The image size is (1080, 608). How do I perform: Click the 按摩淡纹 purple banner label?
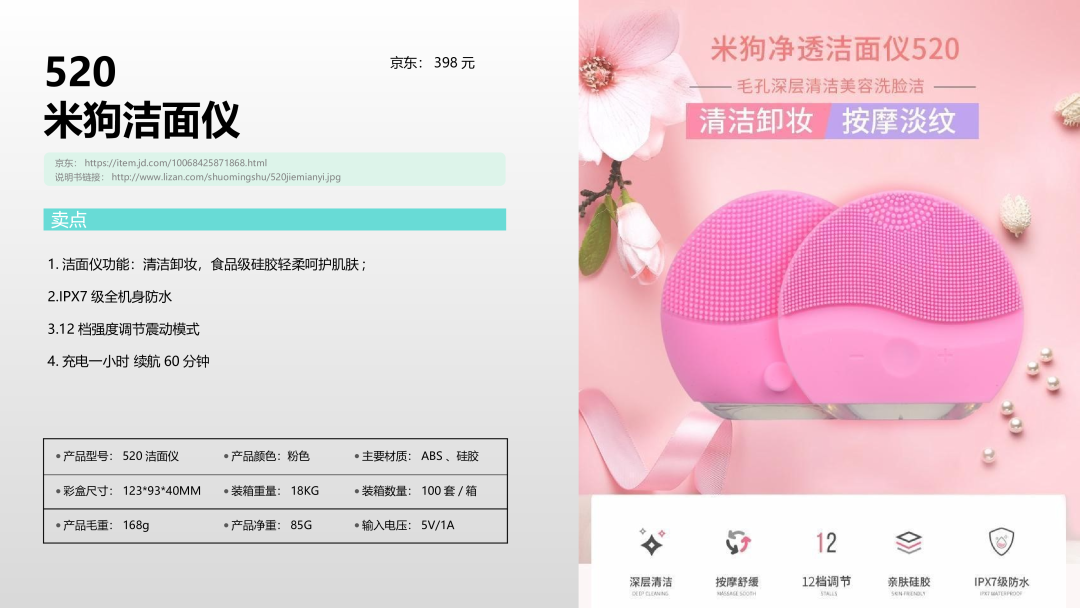(900, 121)
